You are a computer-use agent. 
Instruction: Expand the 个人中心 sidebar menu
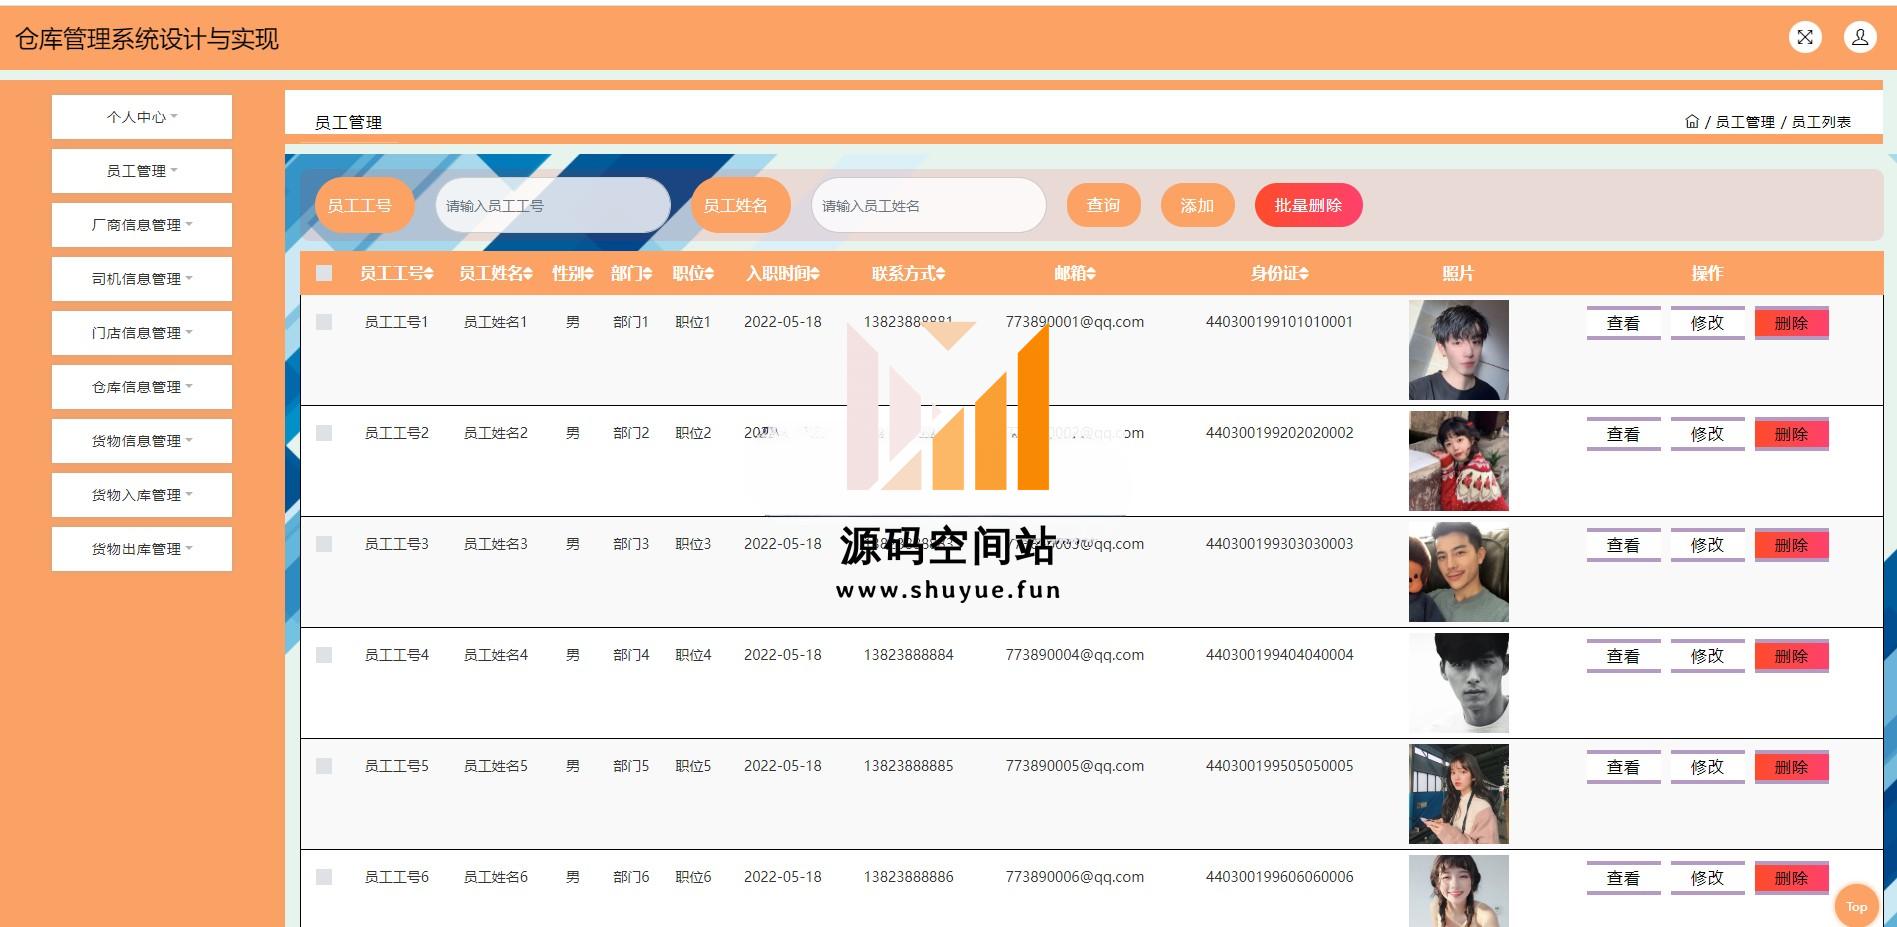(142, 117)
